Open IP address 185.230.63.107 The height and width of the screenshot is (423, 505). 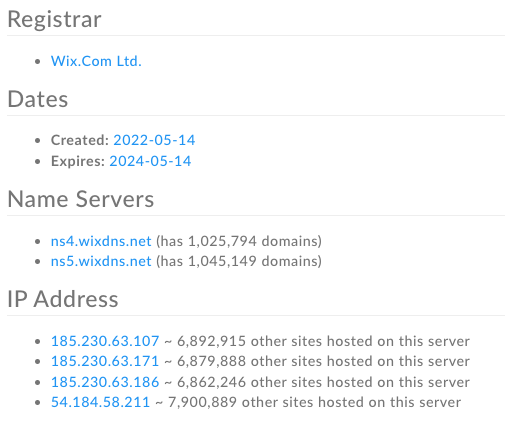pyautogui.click(x=105, y=341)
